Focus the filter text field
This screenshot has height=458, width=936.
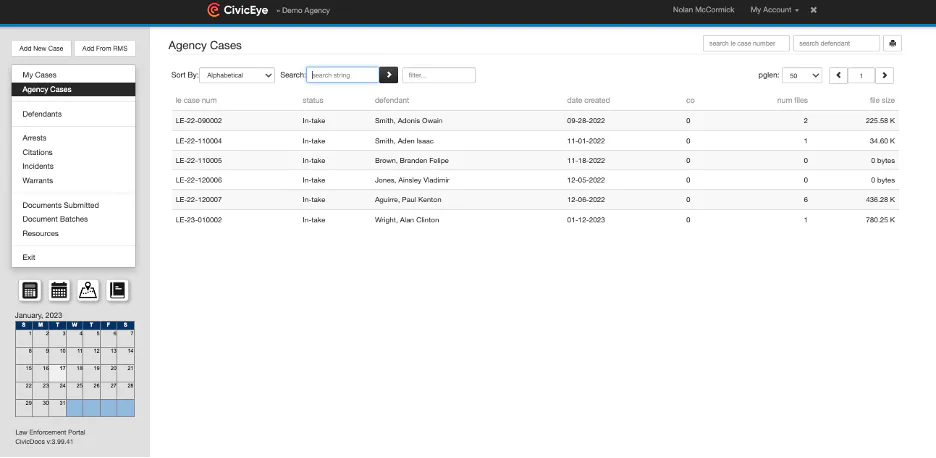click(x=439, y=75)
